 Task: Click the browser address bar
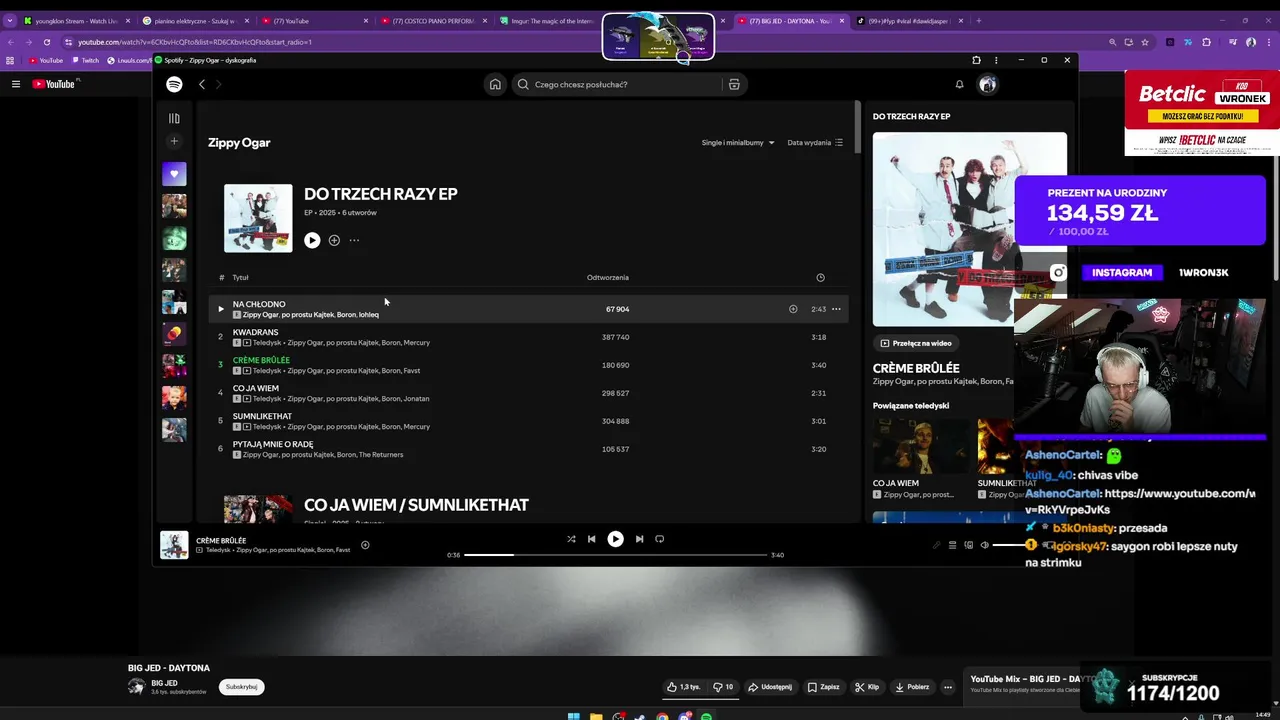tap(580, 42)
